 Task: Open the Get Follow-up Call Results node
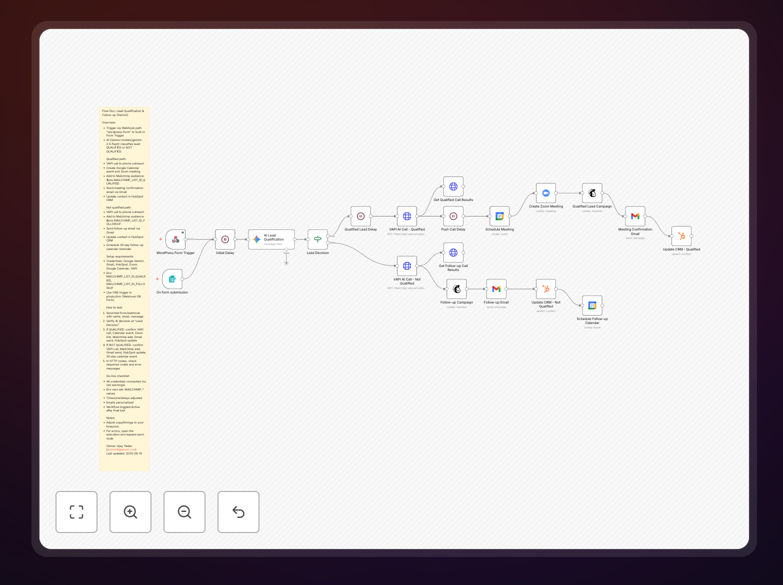[x=453, y=252]
